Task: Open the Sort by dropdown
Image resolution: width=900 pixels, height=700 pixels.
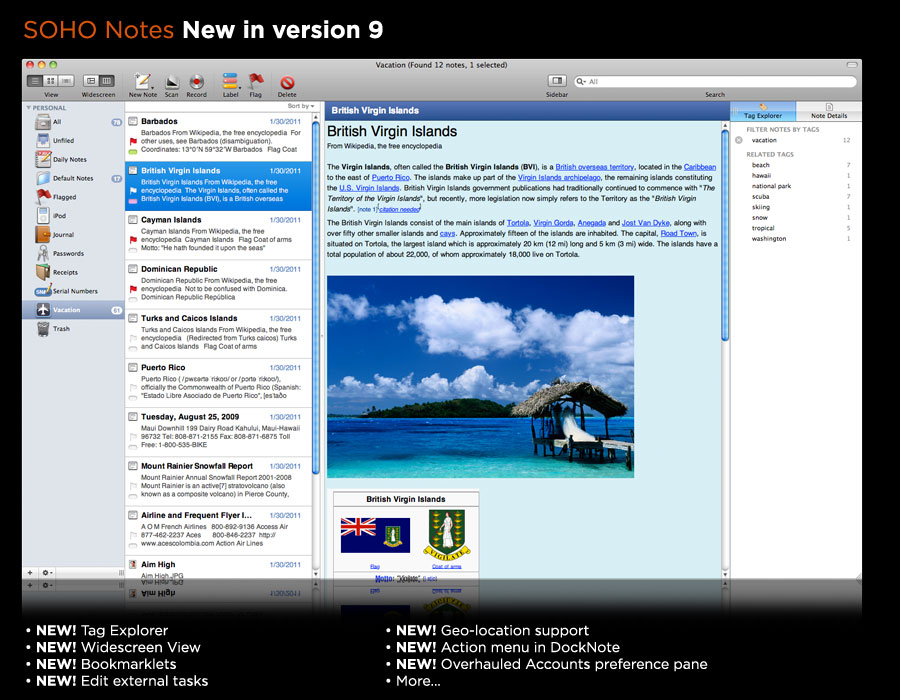Action: coord(301,106)
